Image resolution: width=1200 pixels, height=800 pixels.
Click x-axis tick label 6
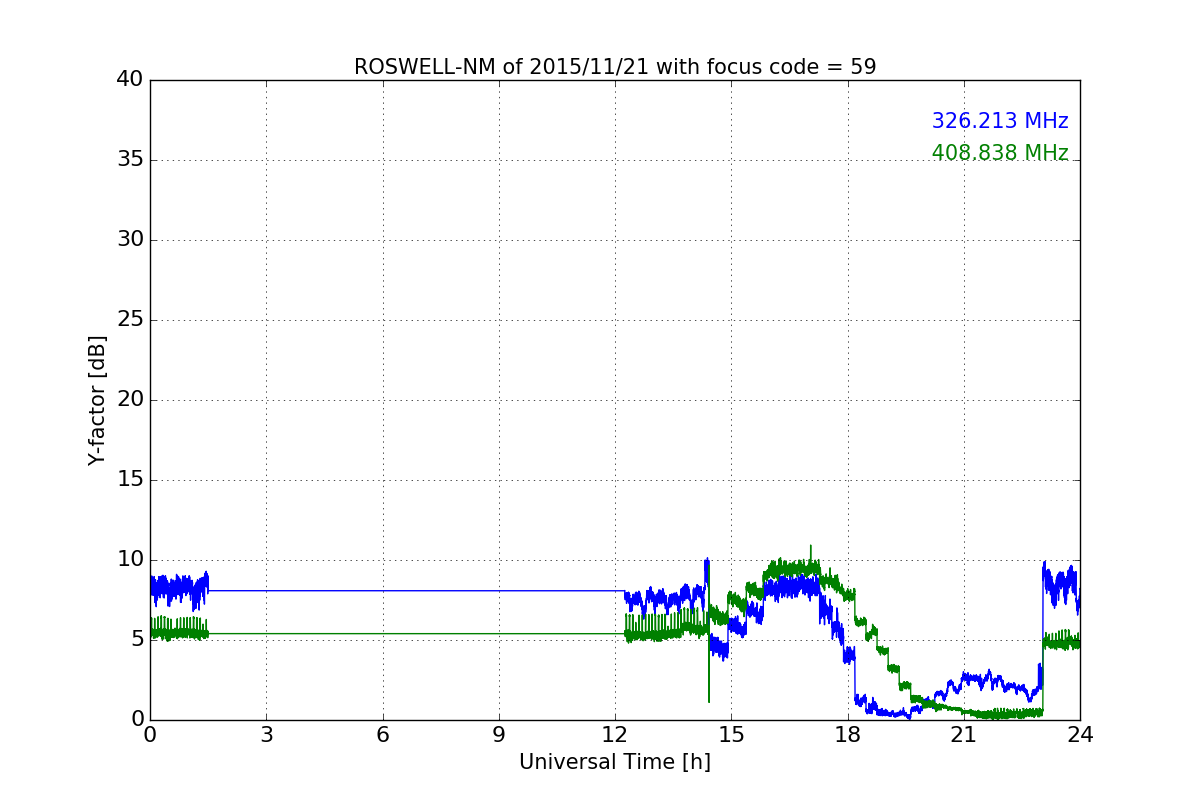tap(382, 735)
